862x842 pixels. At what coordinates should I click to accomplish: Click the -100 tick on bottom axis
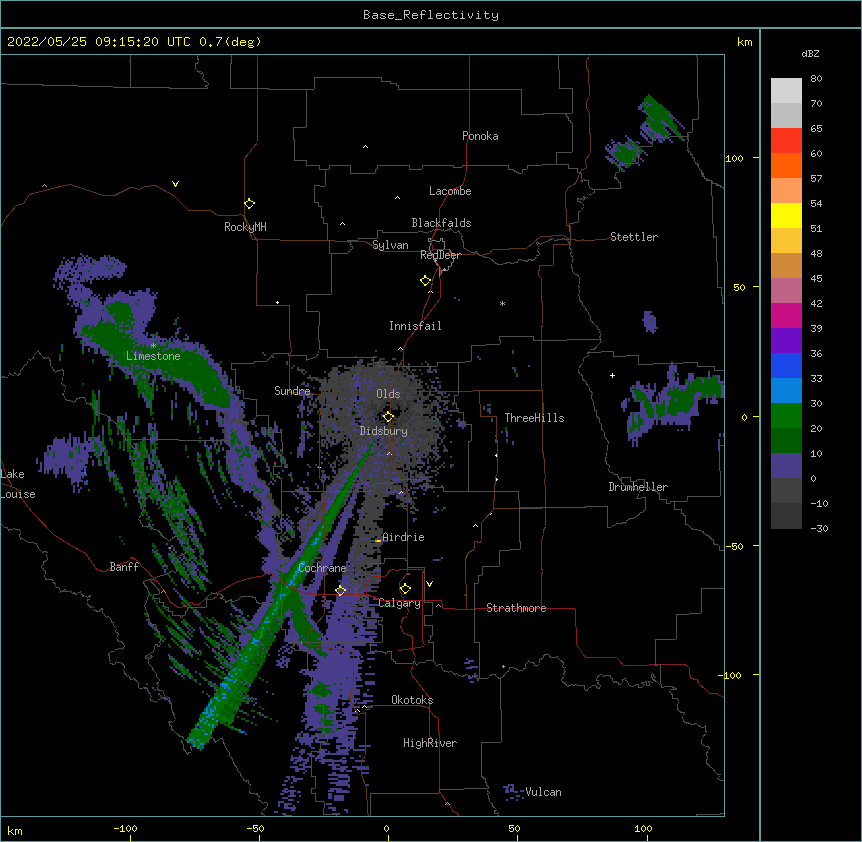[125, 828]
